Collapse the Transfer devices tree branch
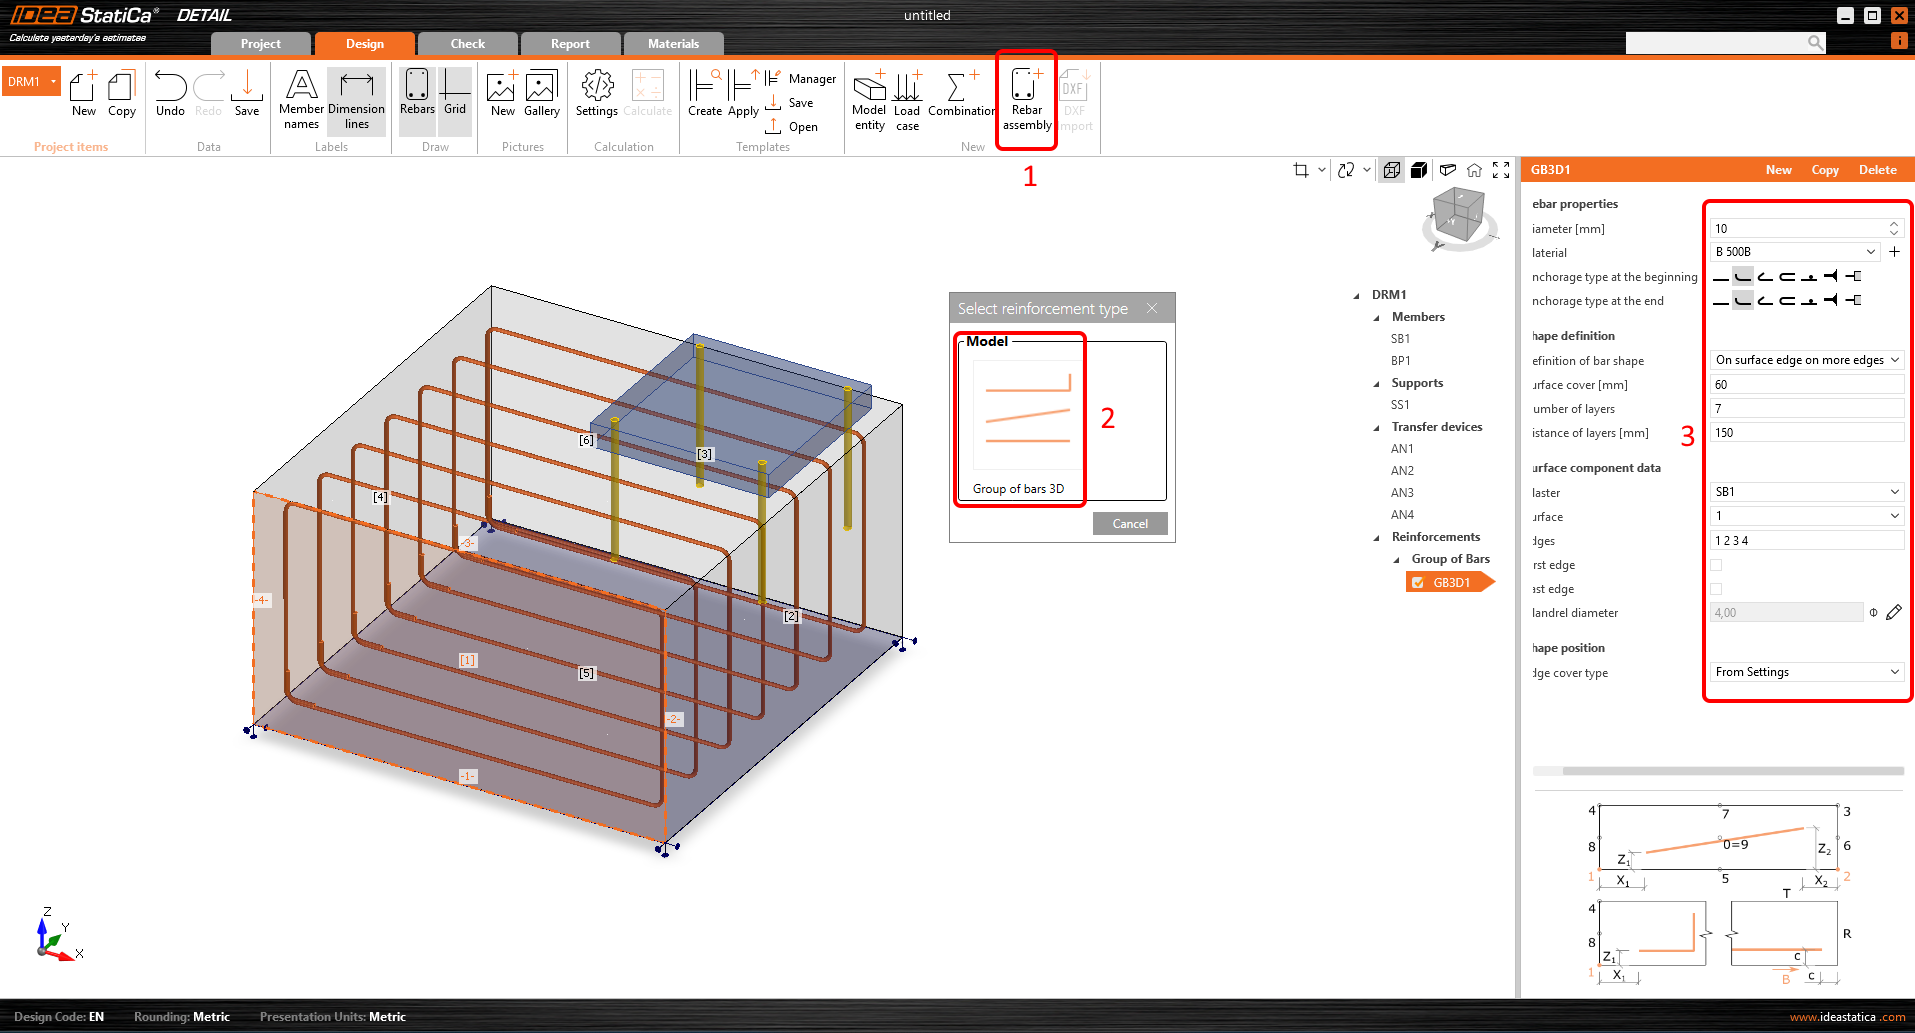This screenshot has width=1915, height=1033. tap(1377, 426)
